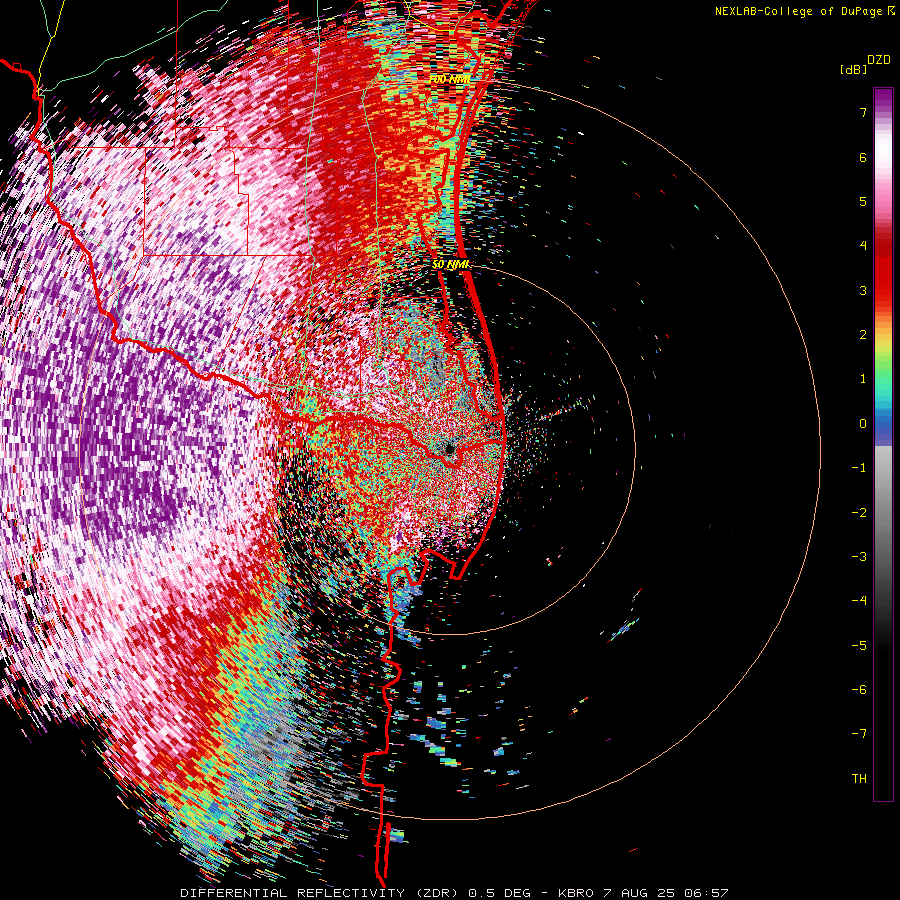Click the 100 NMI range ring label
The image size is (900, 900).
tap(450, 79)
